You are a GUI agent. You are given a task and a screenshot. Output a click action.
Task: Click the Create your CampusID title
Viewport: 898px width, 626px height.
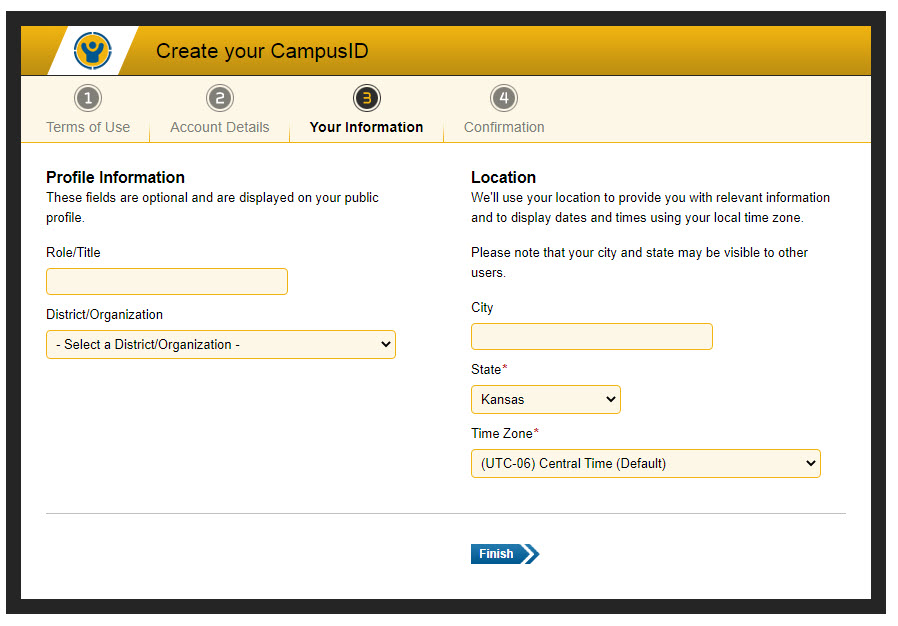262,51
